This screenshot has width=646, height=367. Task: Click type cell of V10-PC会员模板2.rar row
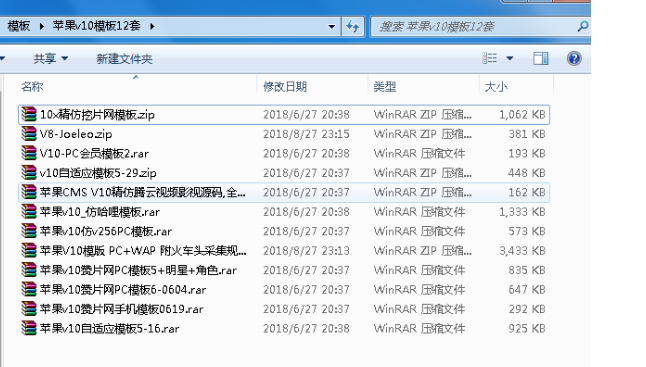point(419,153)
